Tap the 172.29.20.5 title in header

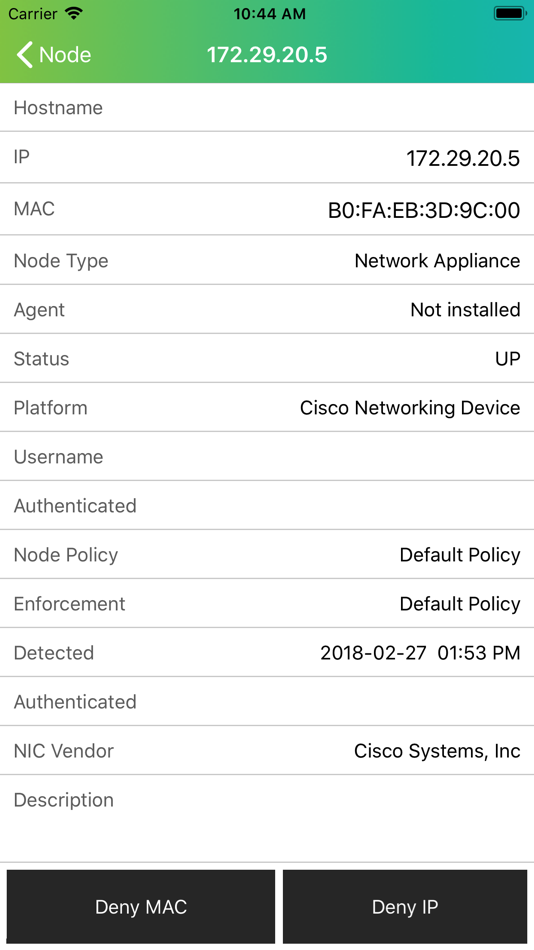[x=267, y=55]
